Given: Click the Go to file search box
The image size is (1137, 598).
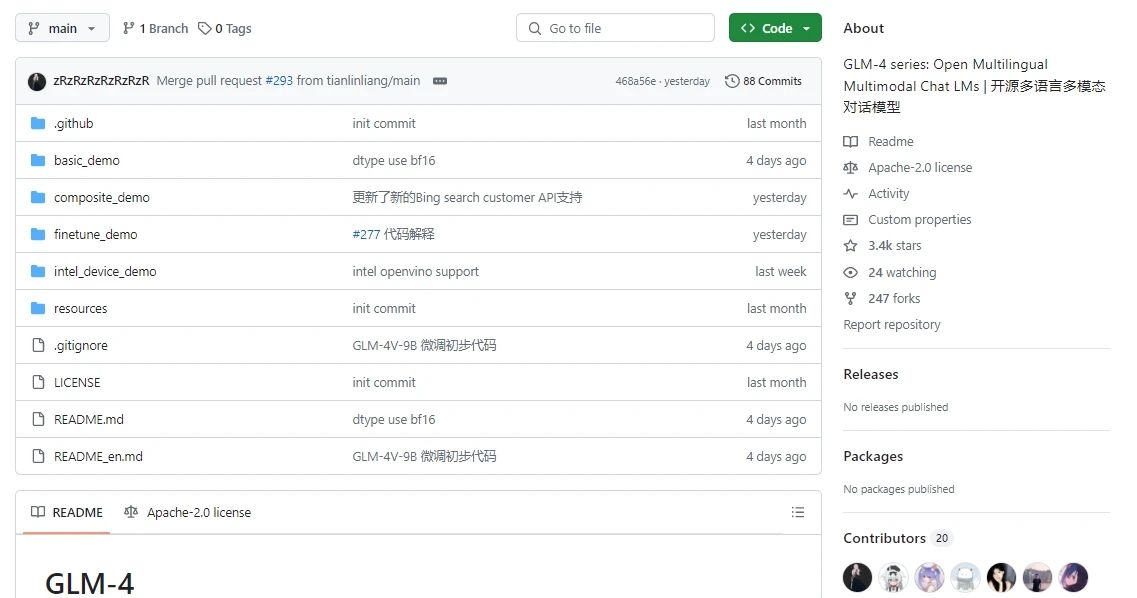Looking at the screenshot, I should pyautogui.click(x=615, y=28).
